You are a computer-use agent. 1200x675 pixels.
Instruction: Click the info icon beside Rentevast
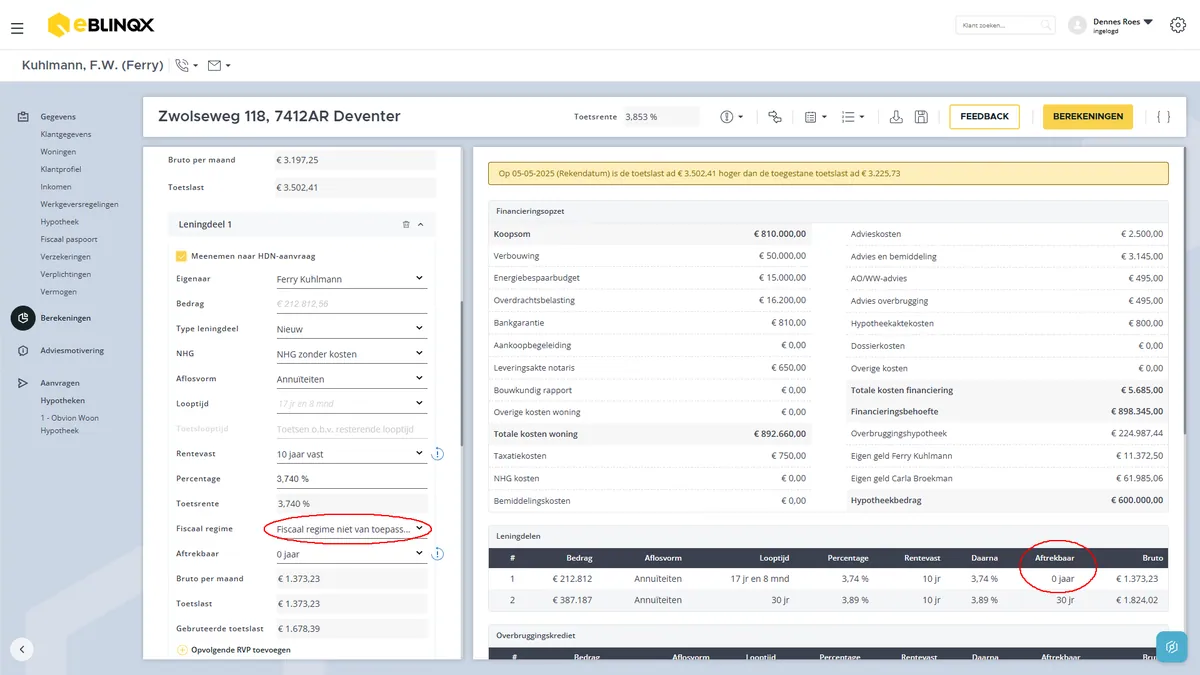(x=438, y=454)
